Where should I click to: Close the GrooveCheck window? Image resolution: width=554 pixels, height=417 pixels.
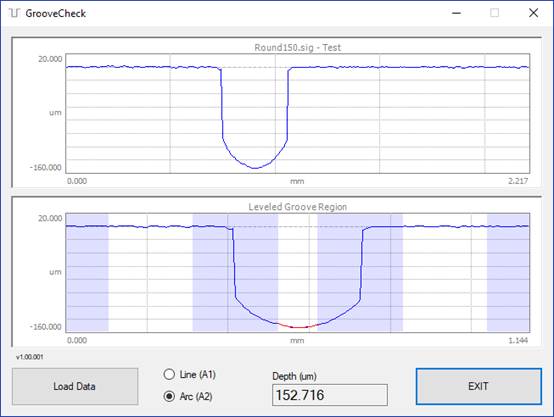click(x=533, y=13)
